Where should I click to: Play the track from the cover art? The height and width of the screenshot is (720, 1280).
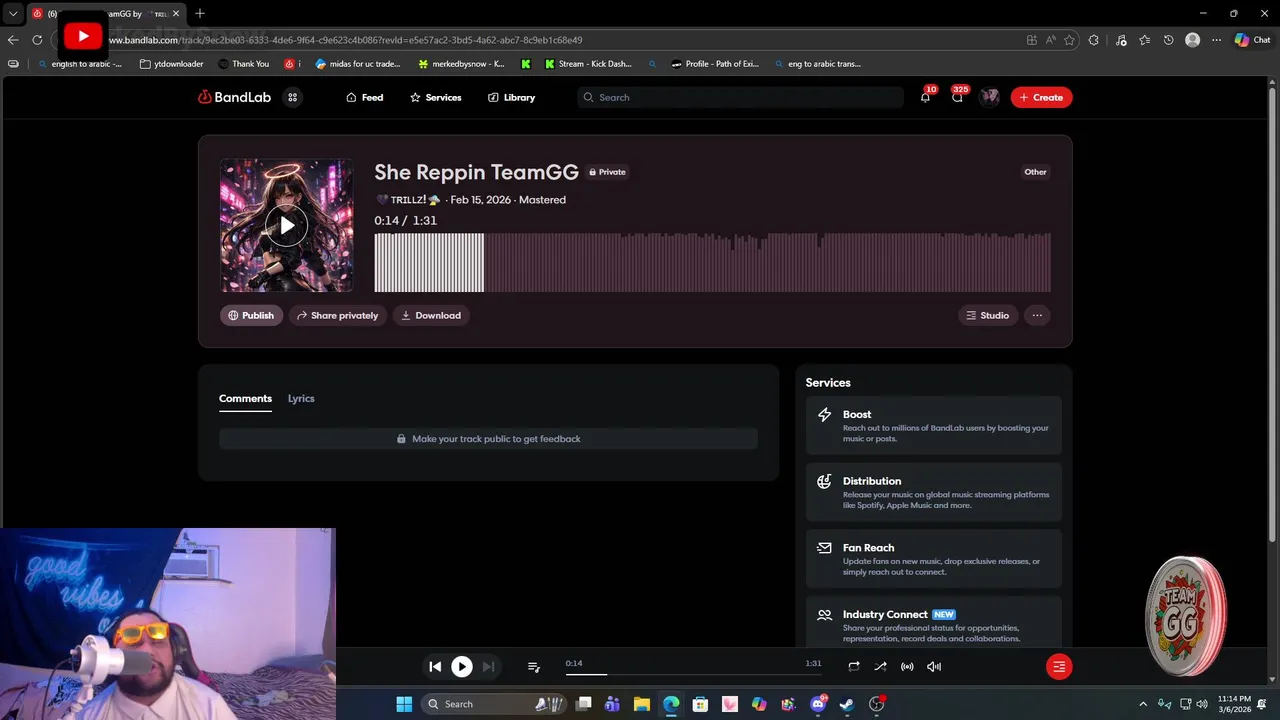287,226
